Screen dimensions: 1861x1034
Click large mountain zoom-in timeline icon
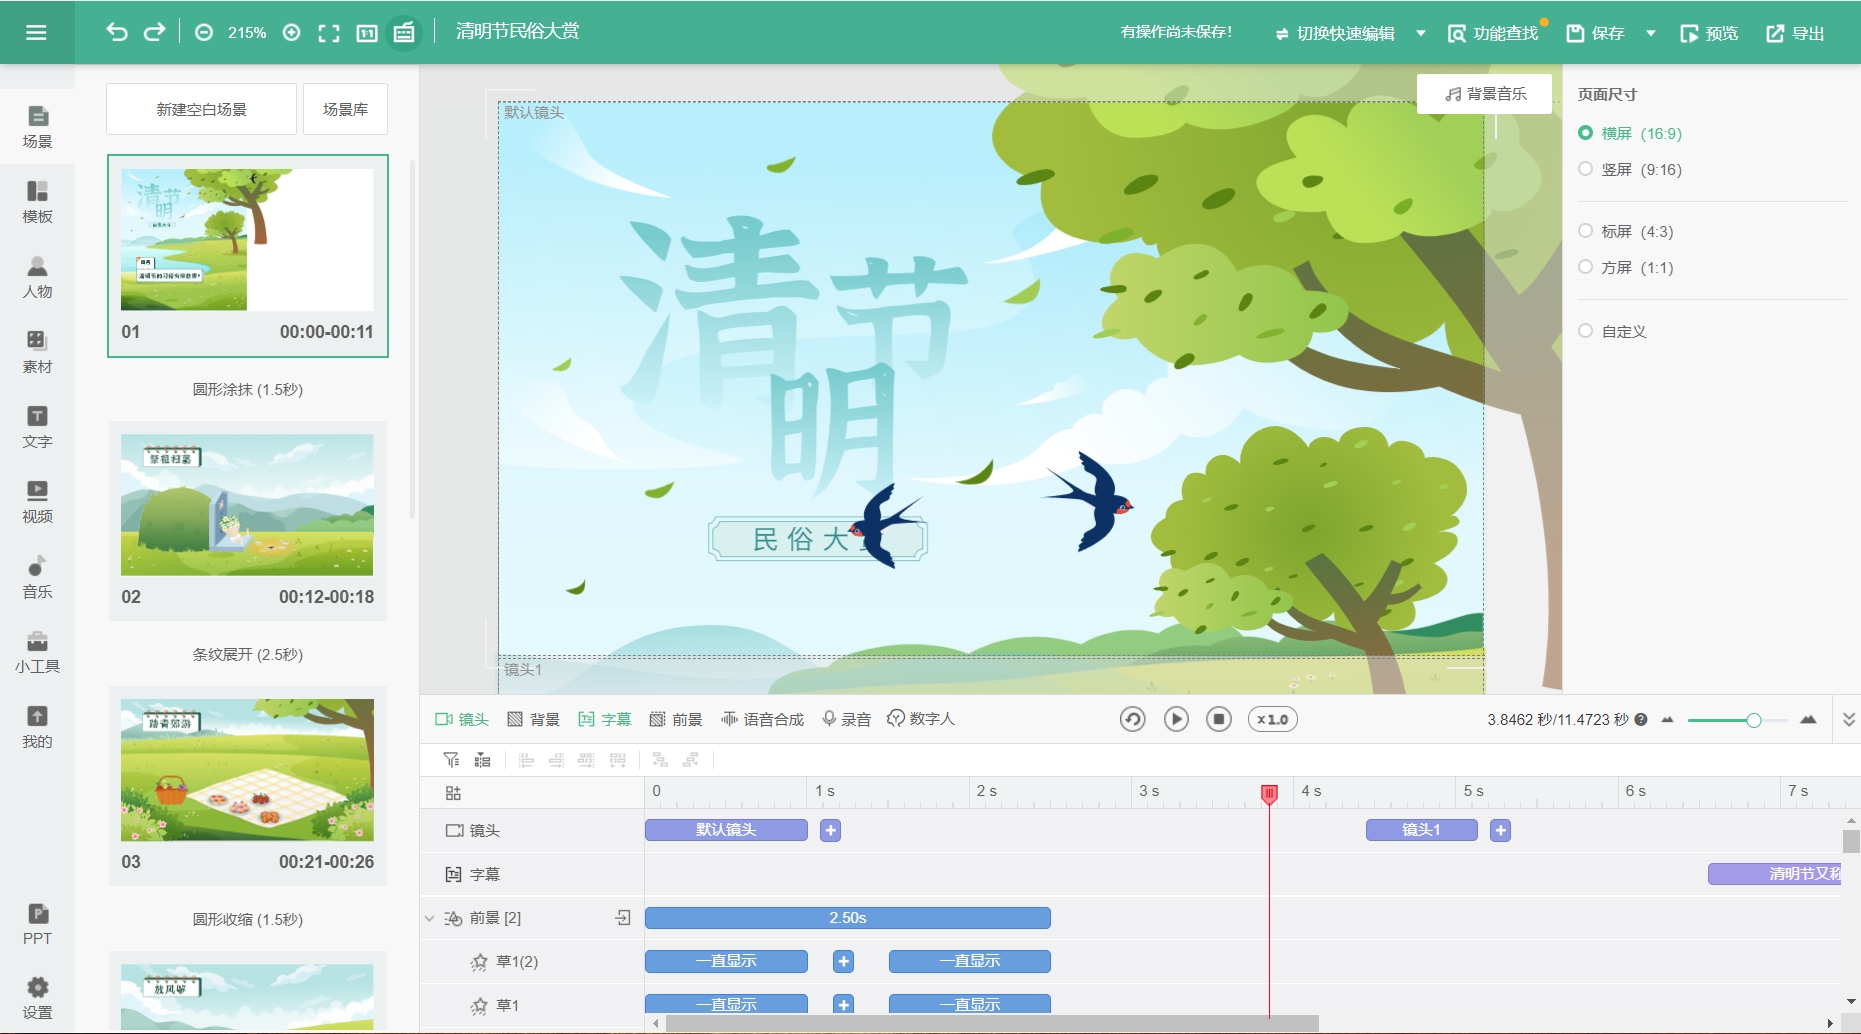[1808, 720]
